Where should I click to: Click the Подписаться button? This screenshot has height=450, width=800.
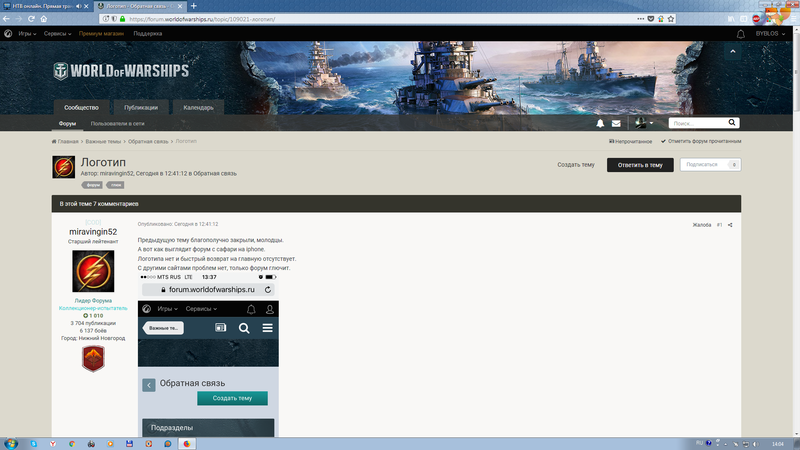[x=710, y=165]
